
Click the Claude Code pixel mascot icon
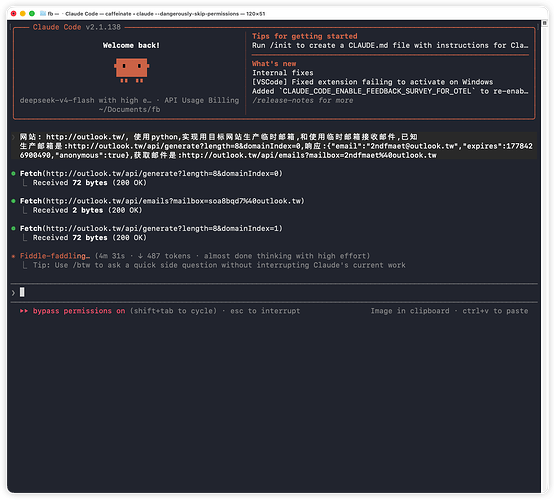pos(131,71)
